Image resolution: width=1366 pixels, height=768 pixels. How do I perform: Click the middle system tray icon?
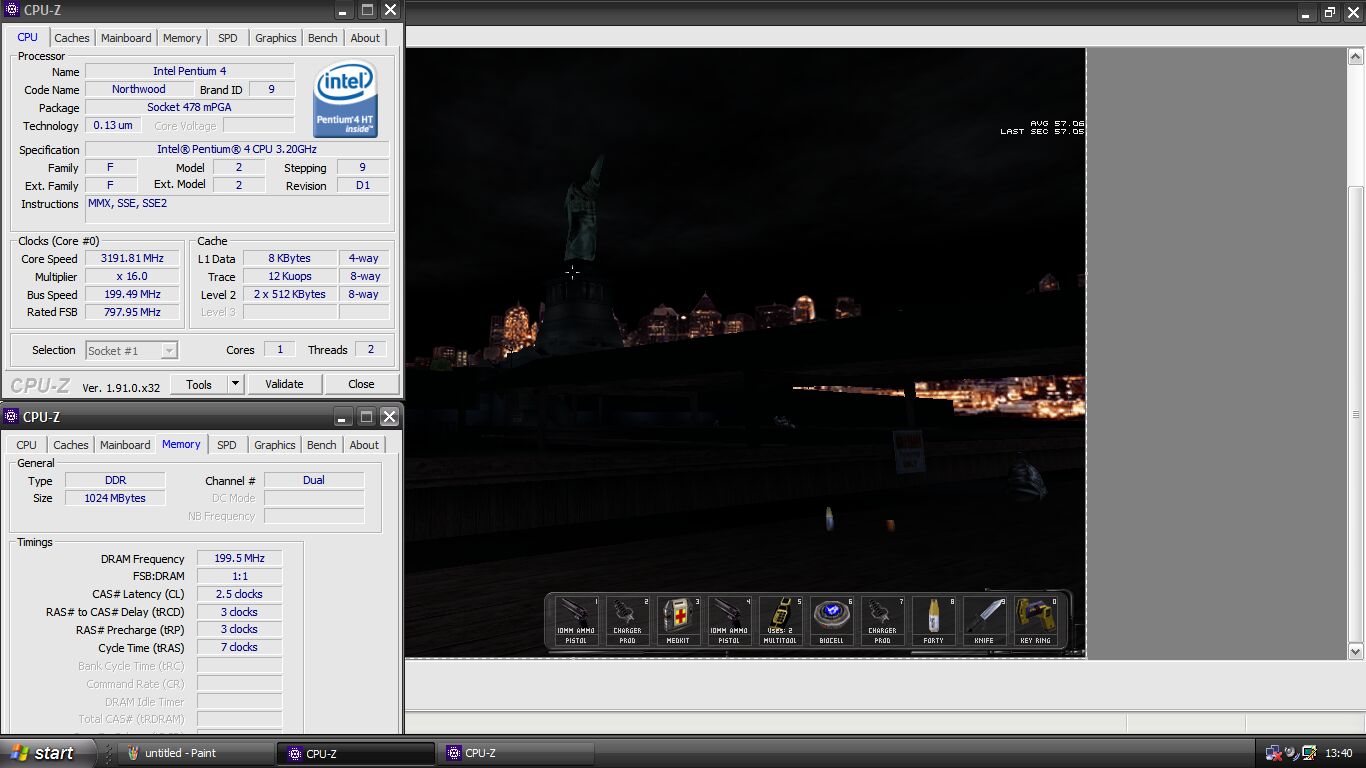click(x=1291, y=753)
